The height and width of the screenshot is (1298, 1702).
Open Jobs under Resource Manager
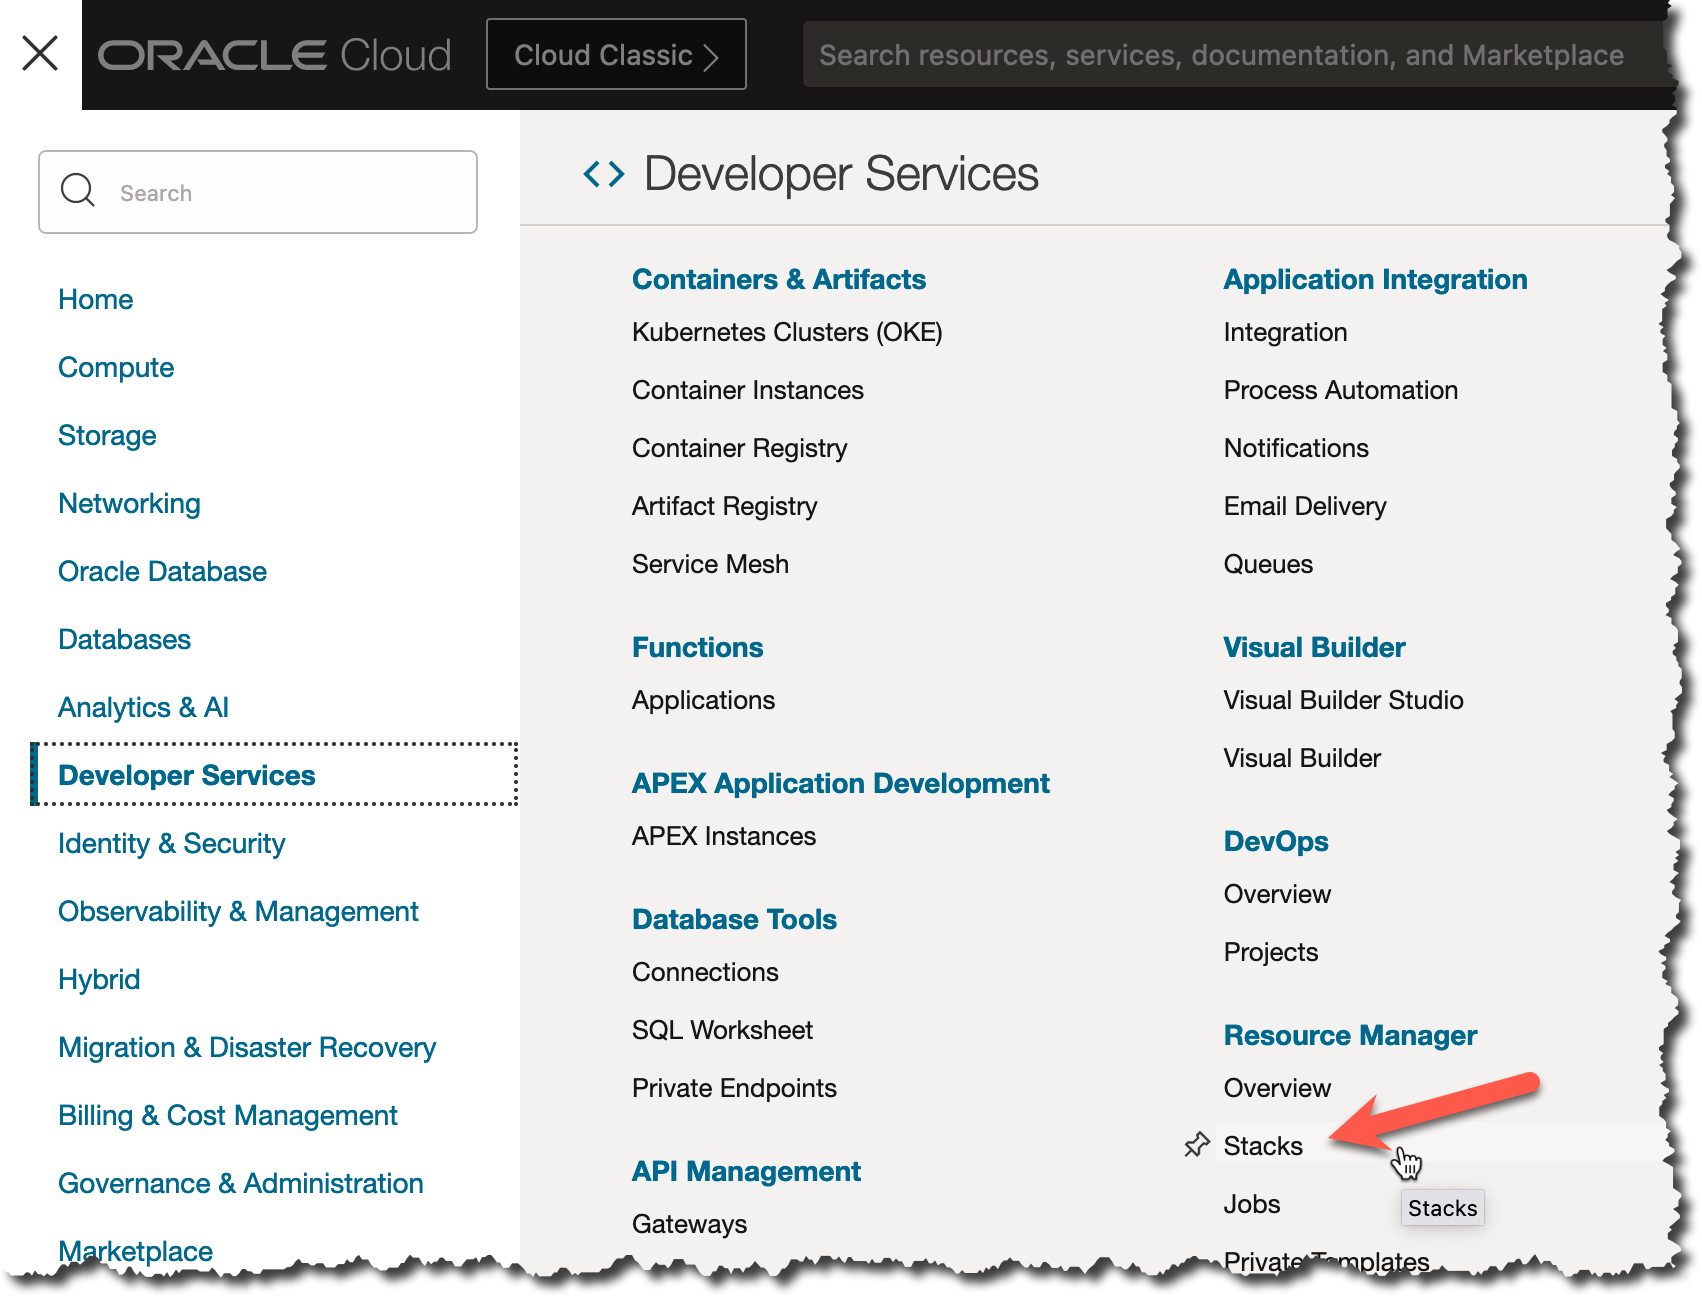1252,1204
